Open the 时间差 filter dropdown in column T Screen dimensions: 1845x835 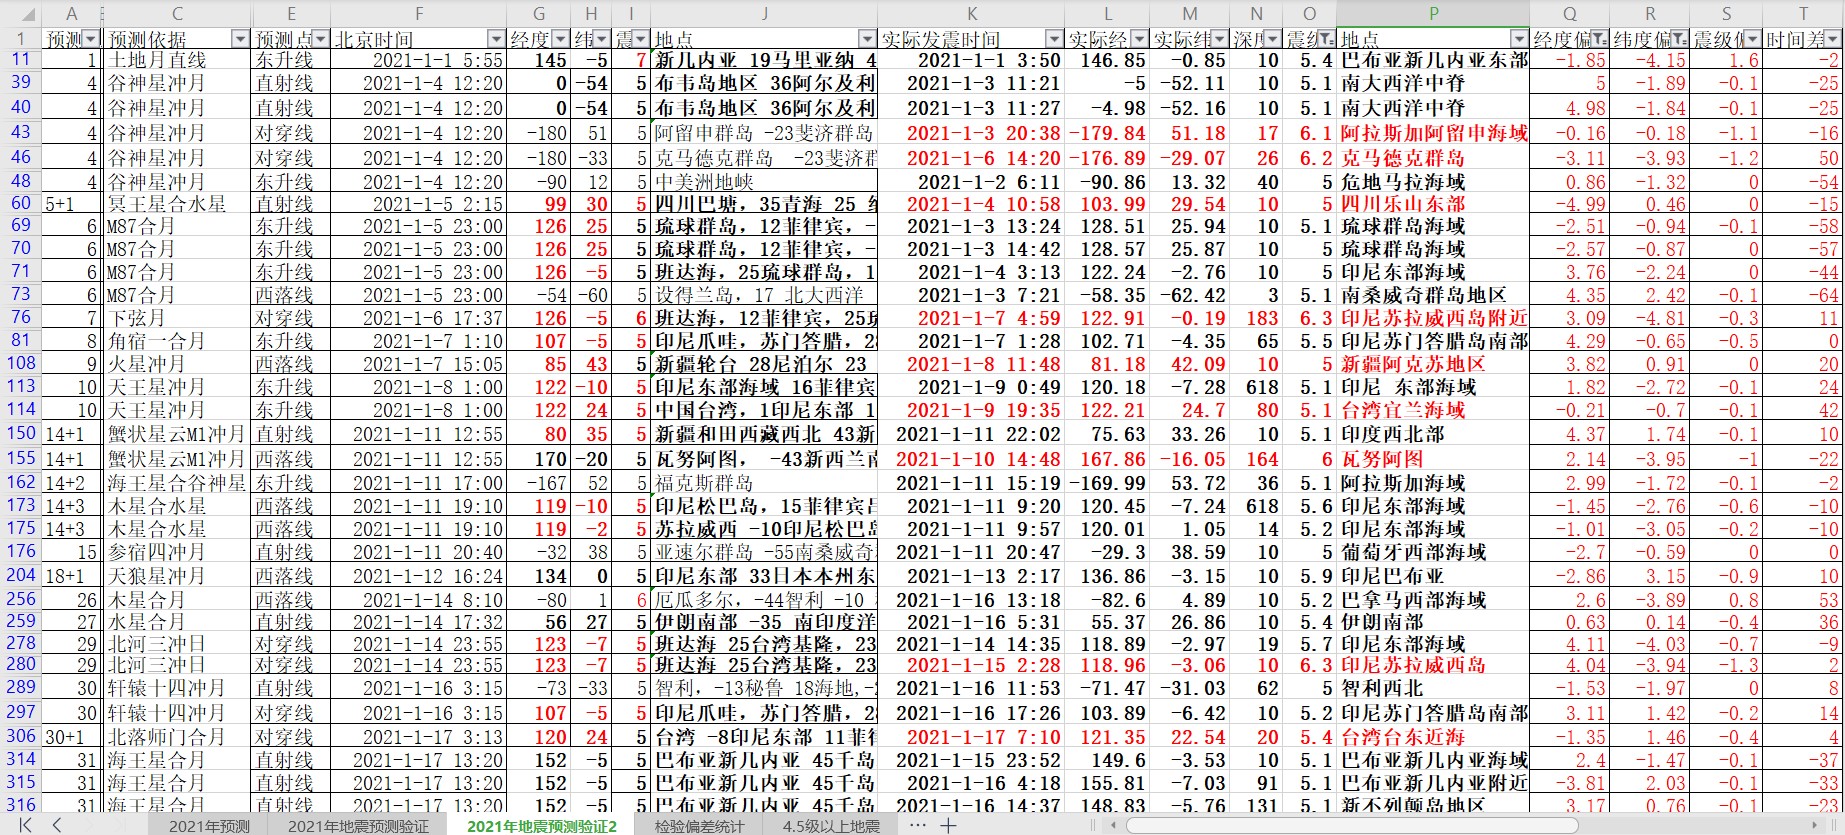[1833, 39]
